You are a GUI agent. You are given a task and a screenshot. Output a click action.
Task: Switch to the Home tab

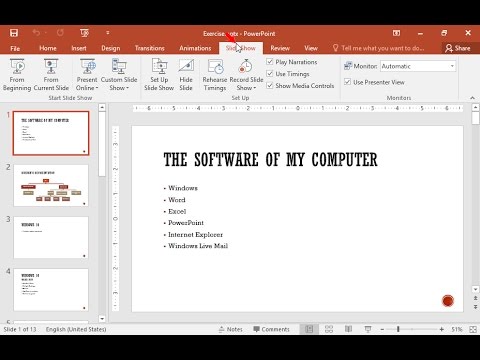point(48,48)
